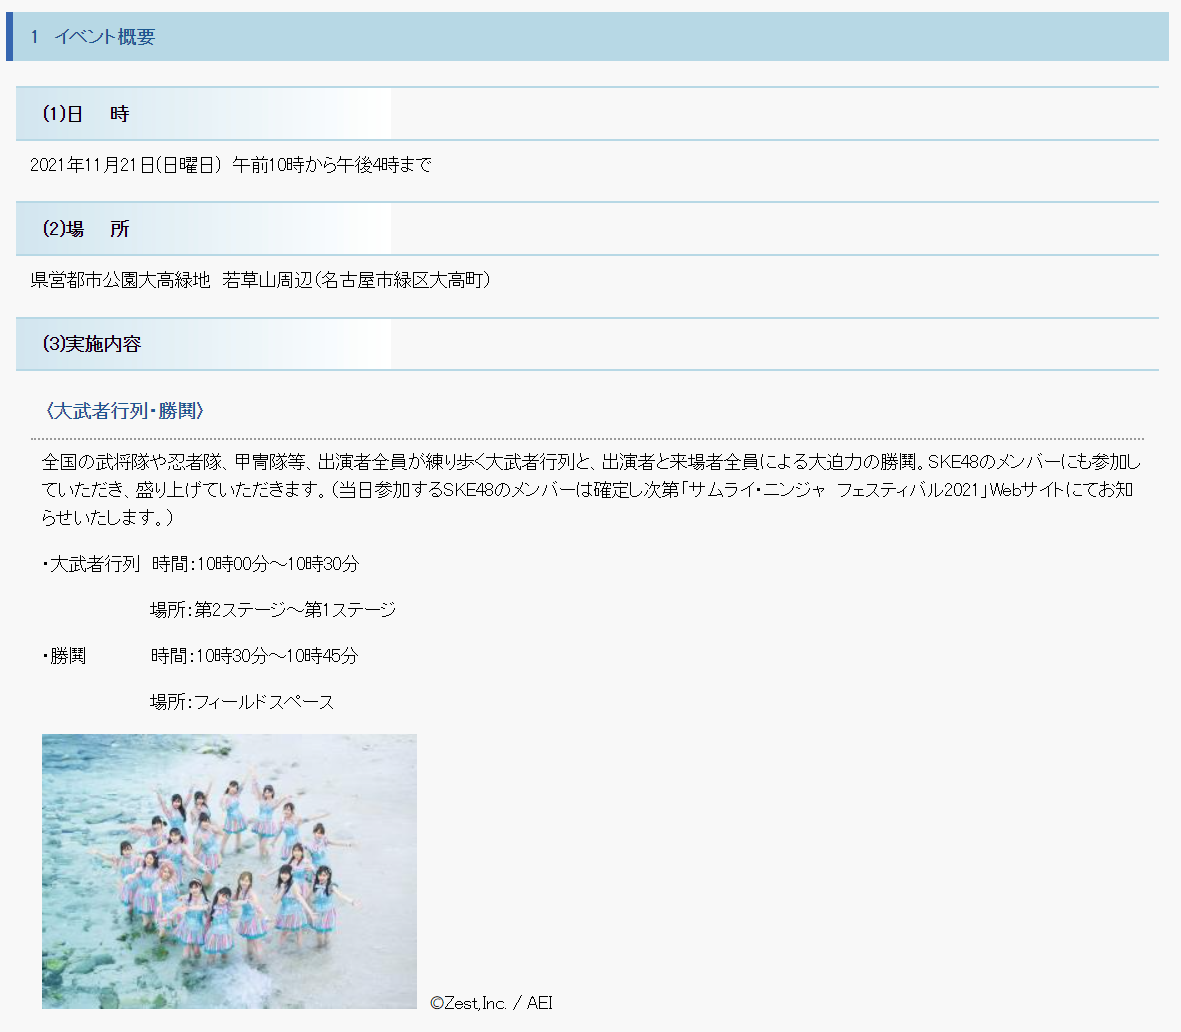The width and height of the screenshot is (1181, 1032).
Task: Click the venue text '県営都市公園大高緑地'
Action: (121, 280)
